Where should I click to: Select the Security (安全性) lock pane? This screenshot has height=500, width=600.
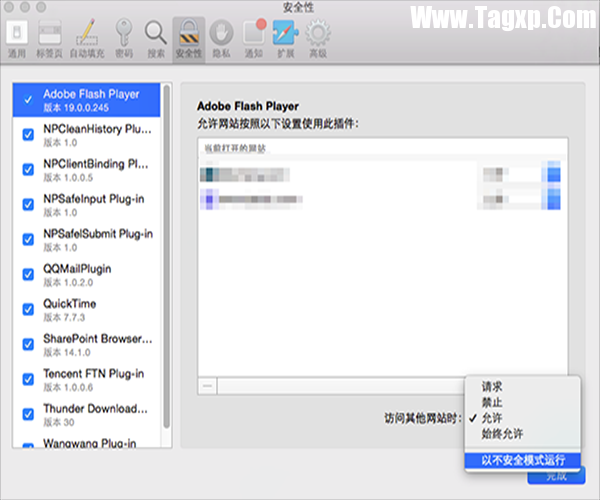point(189,39)
